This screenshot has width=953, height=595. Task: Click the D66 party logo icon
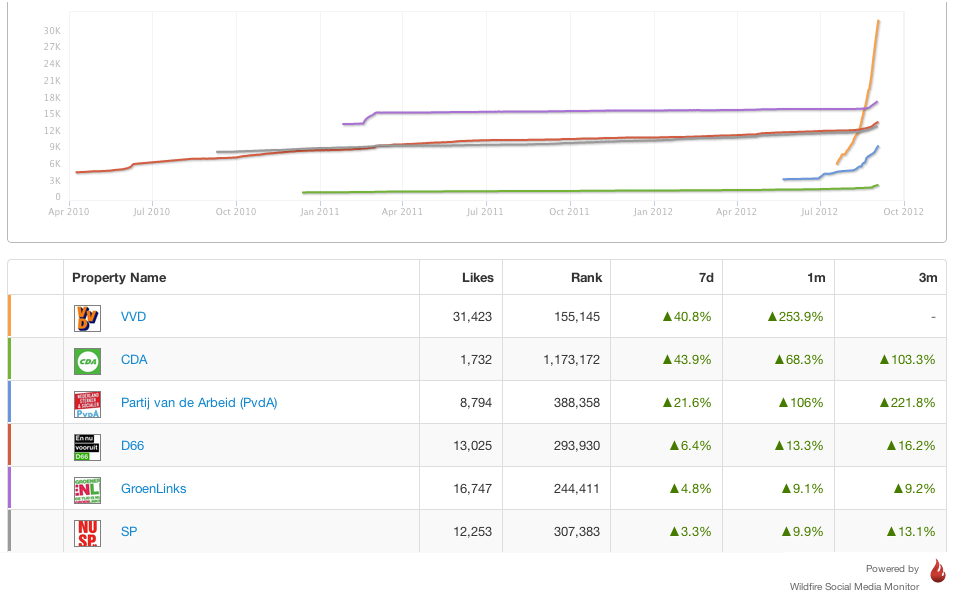click(88, 447)
